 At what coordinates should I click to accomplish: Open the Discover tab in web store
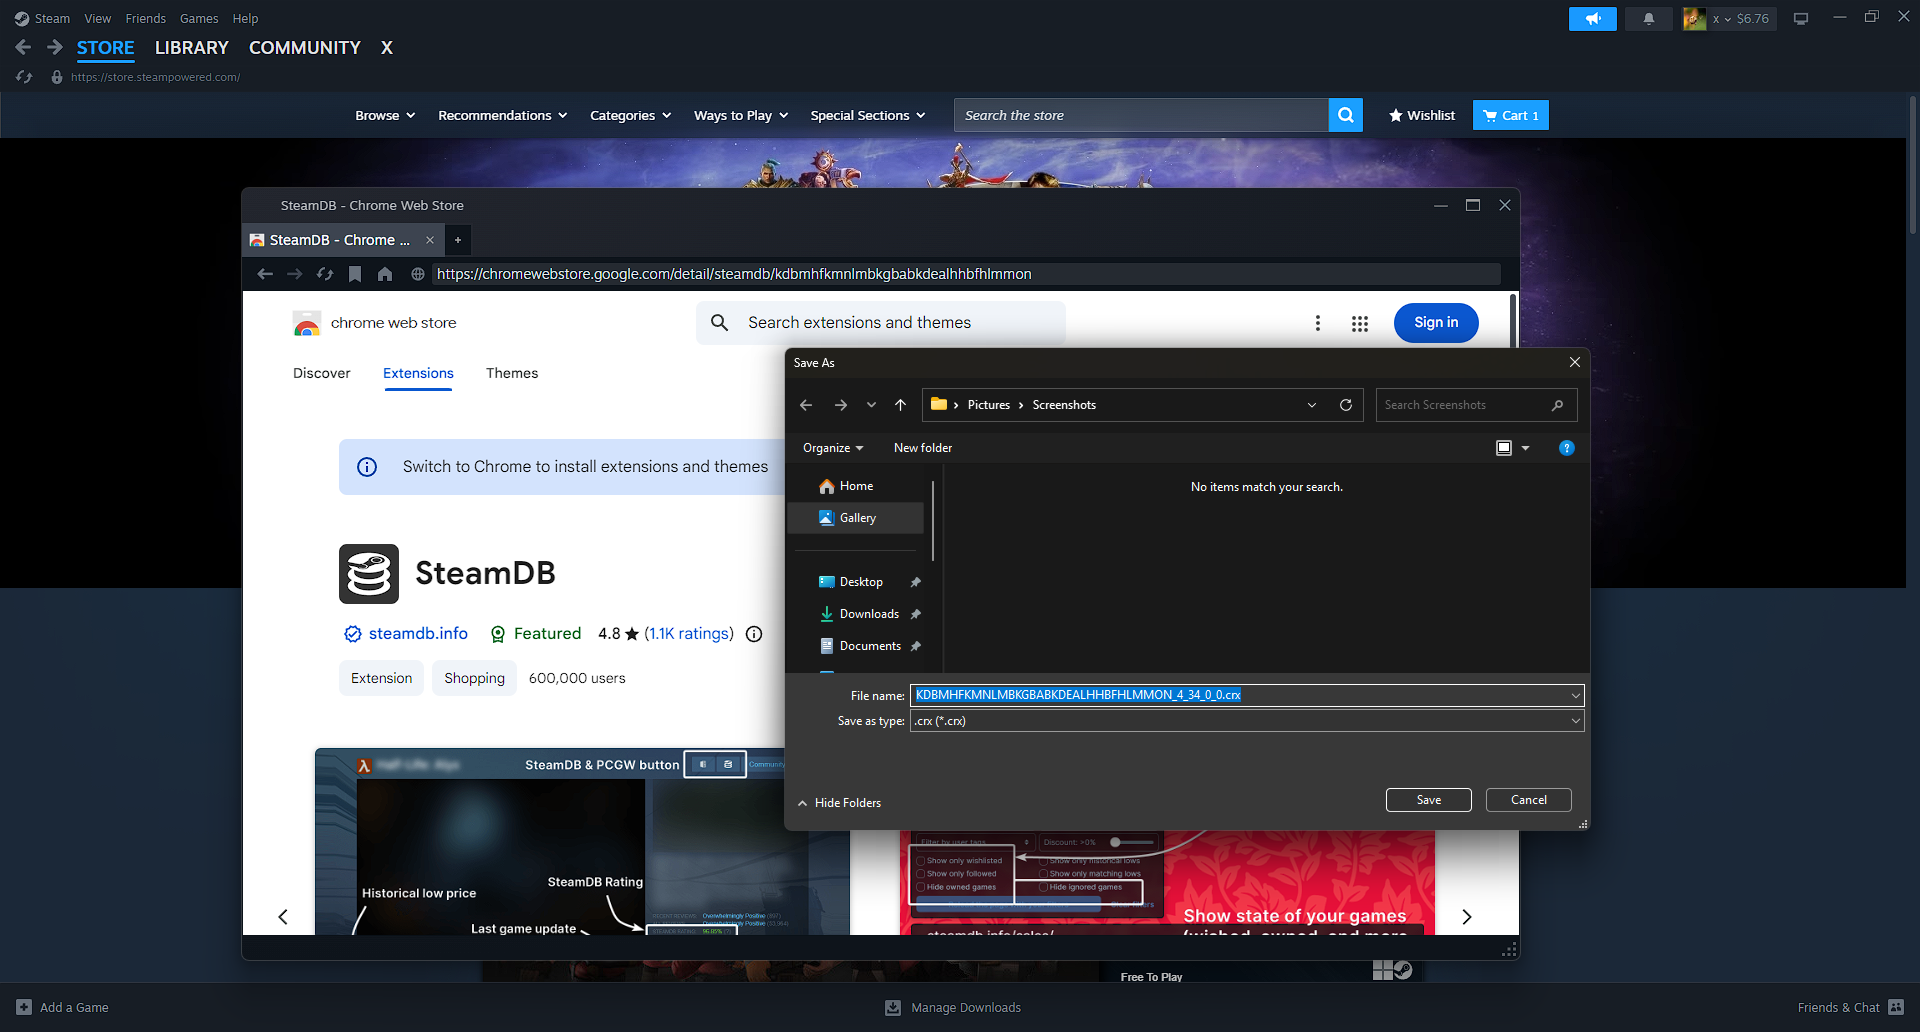322,373
